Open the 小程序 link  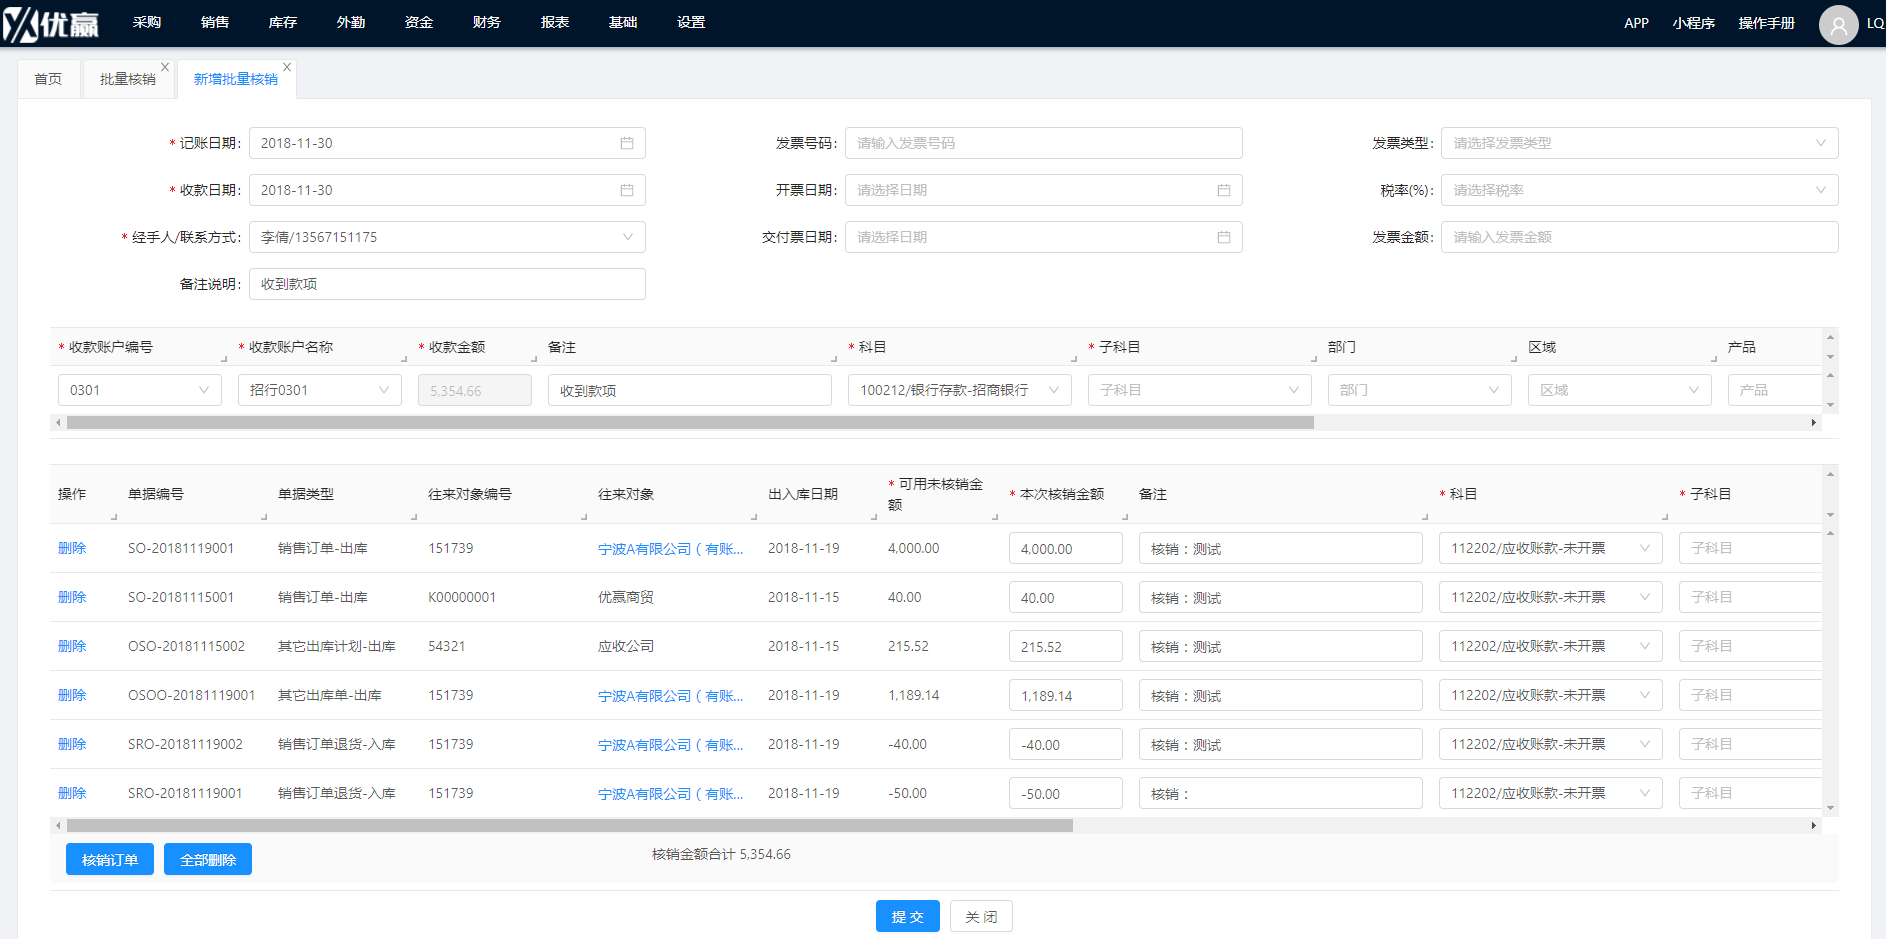click(1694, 23)
